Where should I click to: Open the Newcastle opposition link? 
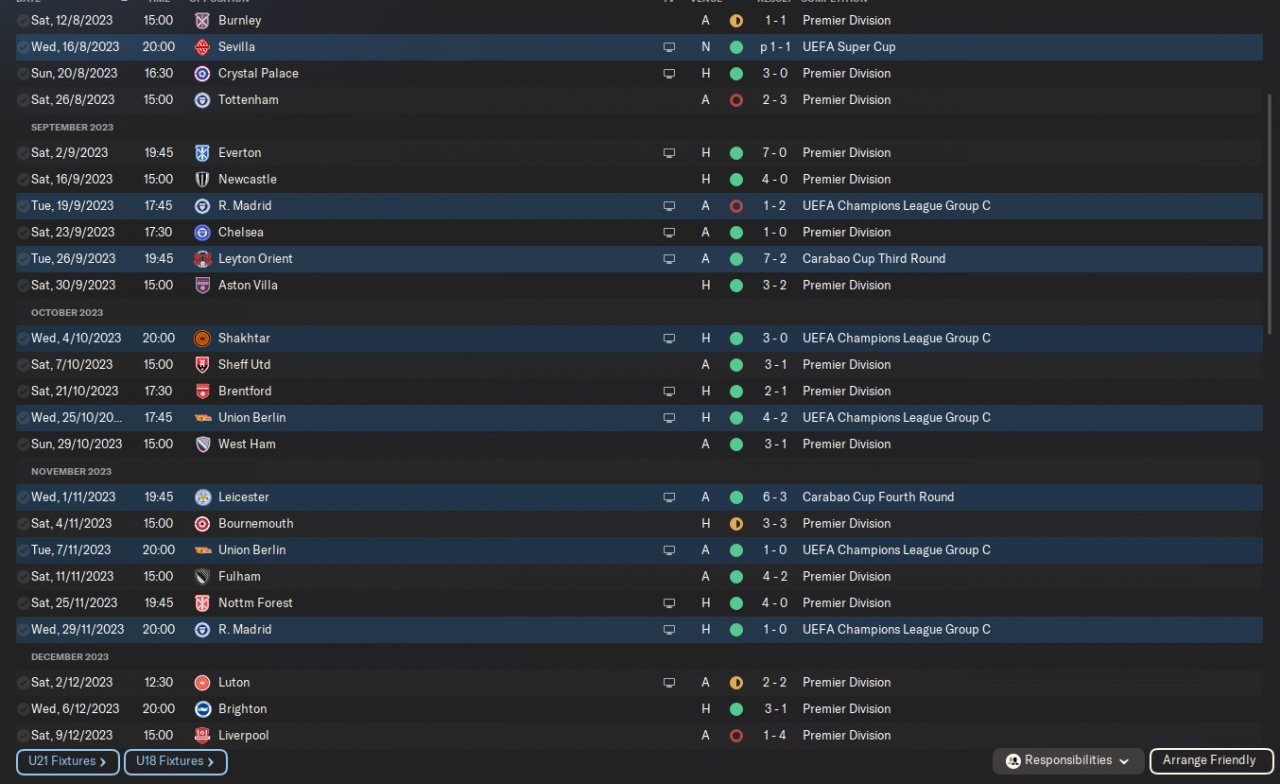pyautogui.click(x=247, y=180)
